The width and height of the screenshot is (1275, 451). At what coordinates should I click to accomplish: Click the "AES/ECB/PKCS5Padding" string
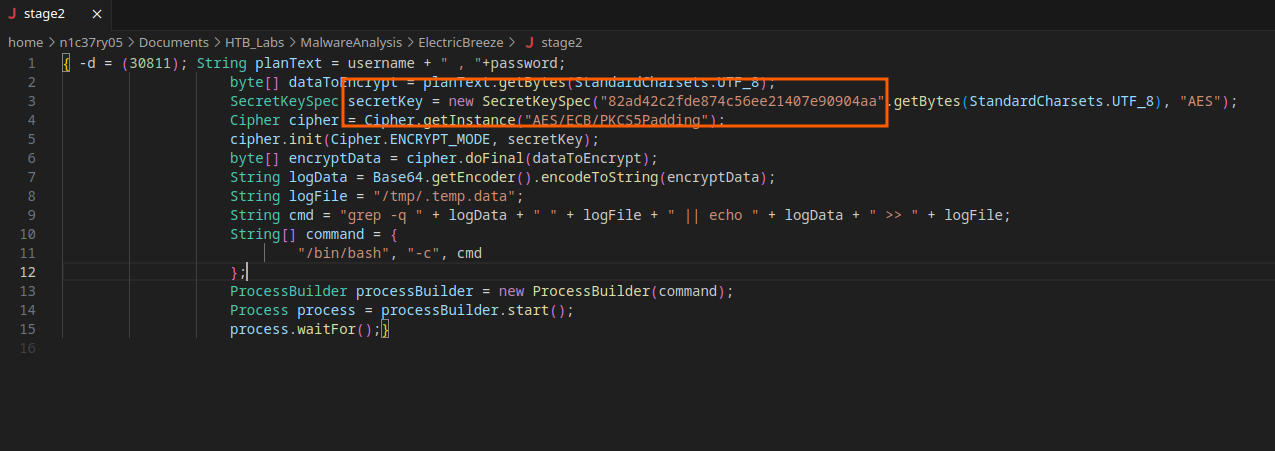pyautogui.click(x=619, y=120)
